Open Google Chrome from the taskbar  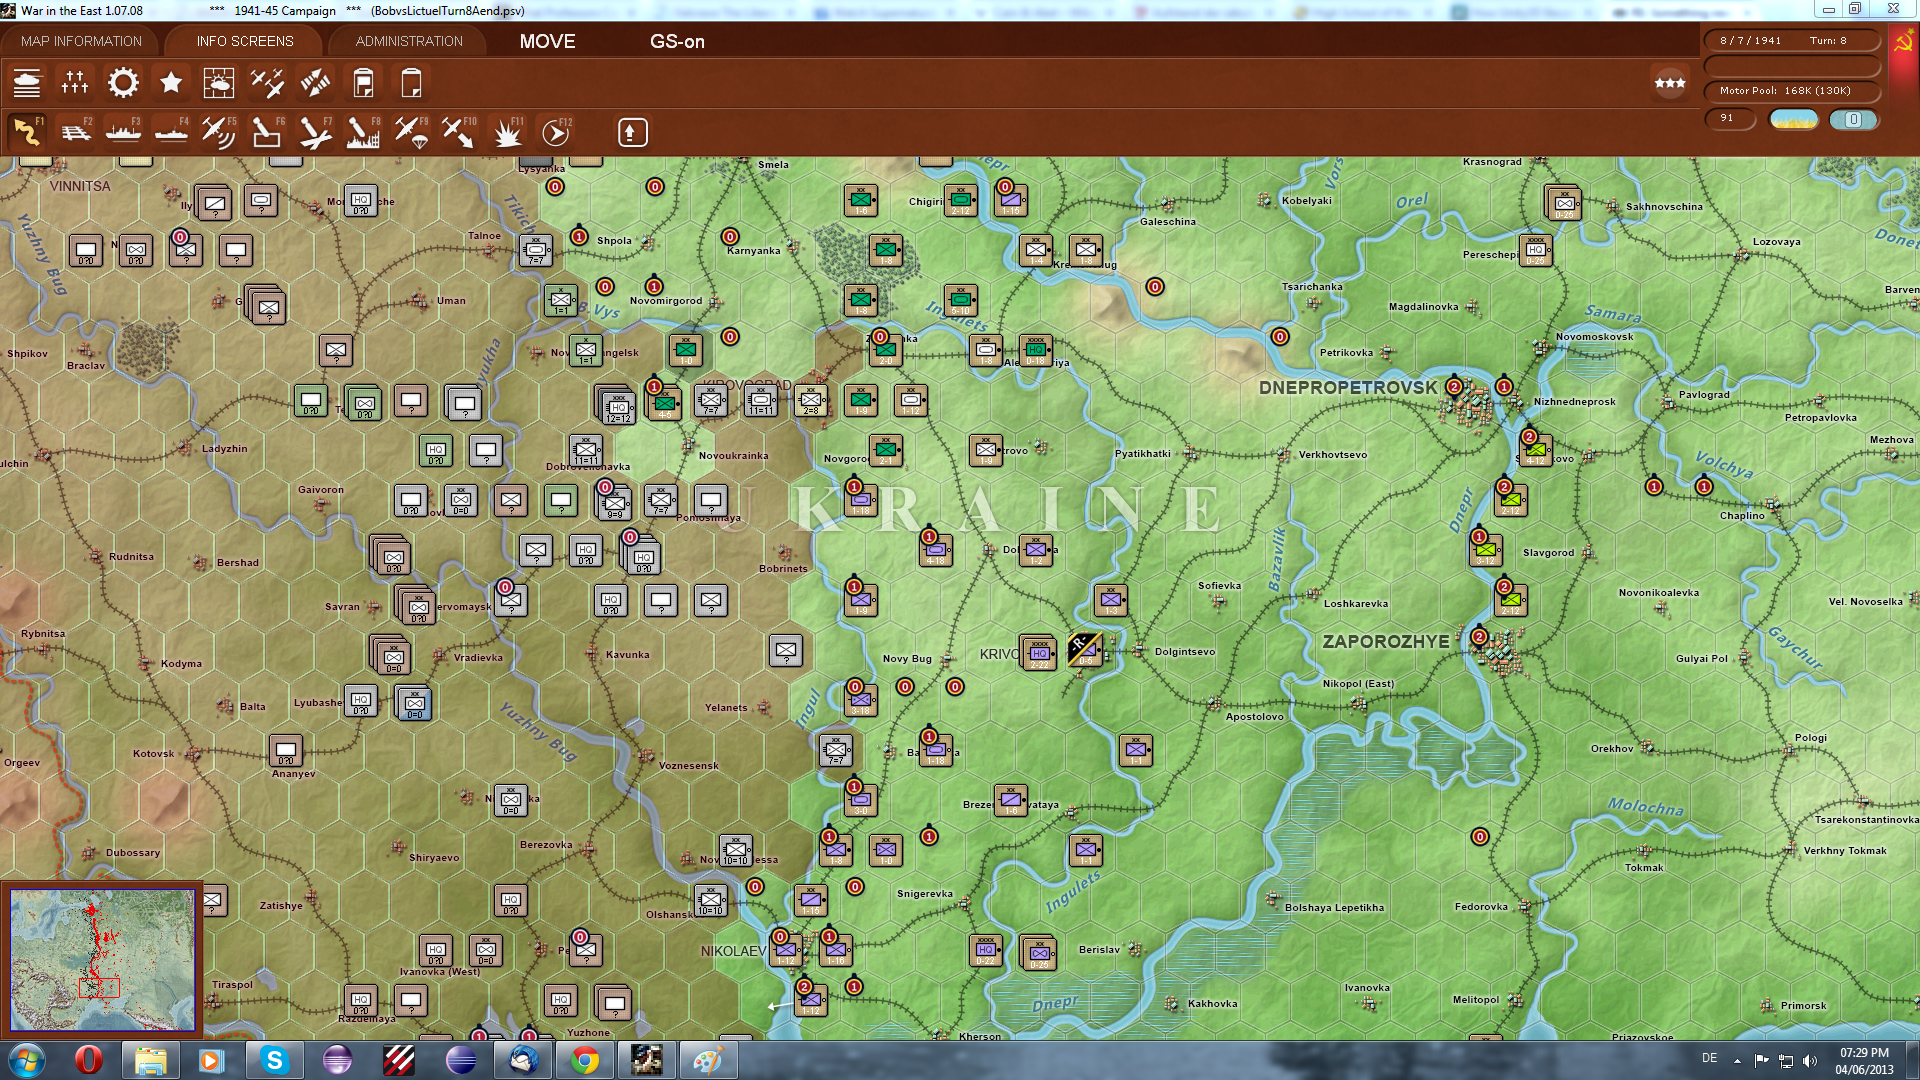pyautogui.click(x=585, y=1059)
